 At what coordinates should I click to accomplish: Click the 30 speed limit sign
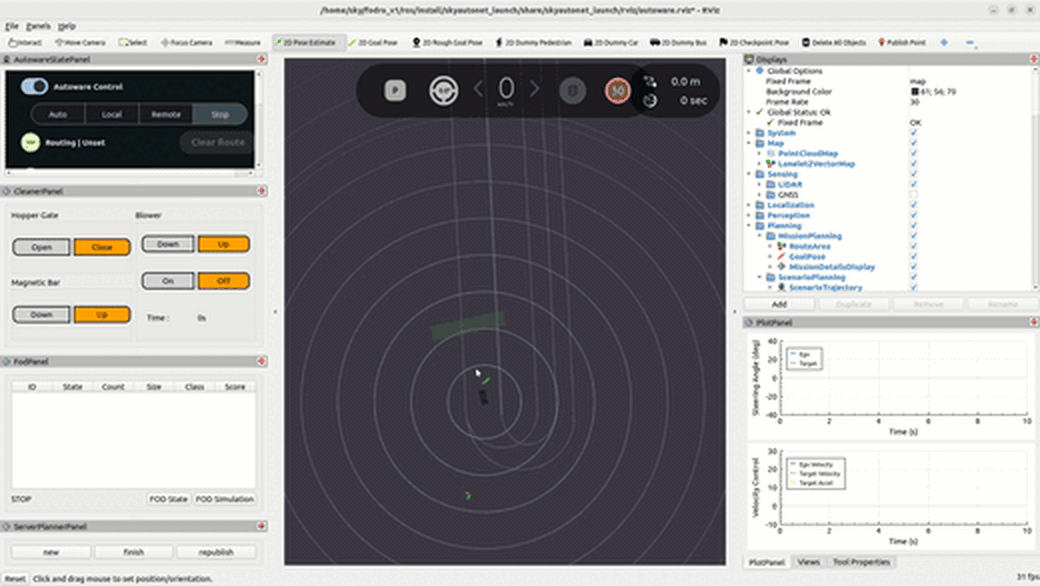pos(618,90)
